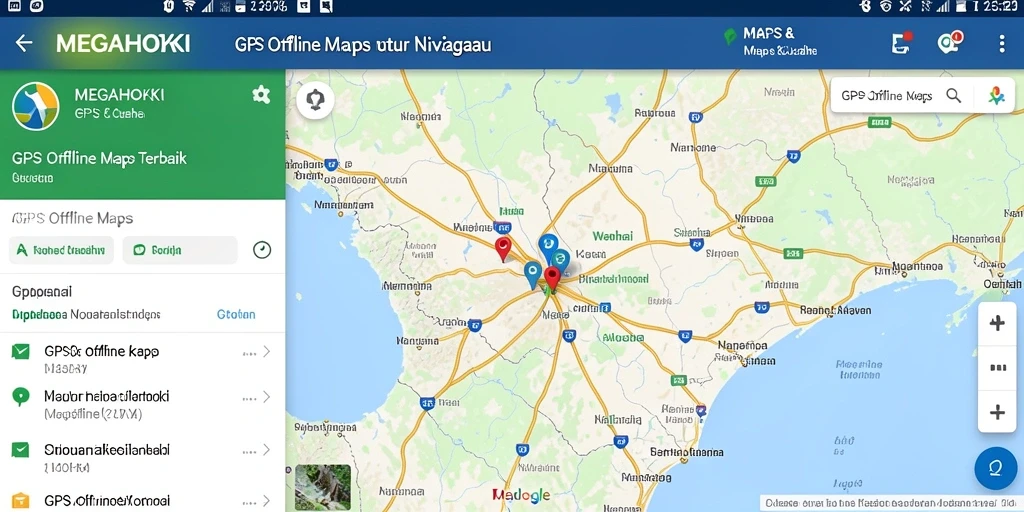Viewport: 1024px width, 512px height.
Task: Tap the plus button below the map's three-dot control
Action: point(997,412)
